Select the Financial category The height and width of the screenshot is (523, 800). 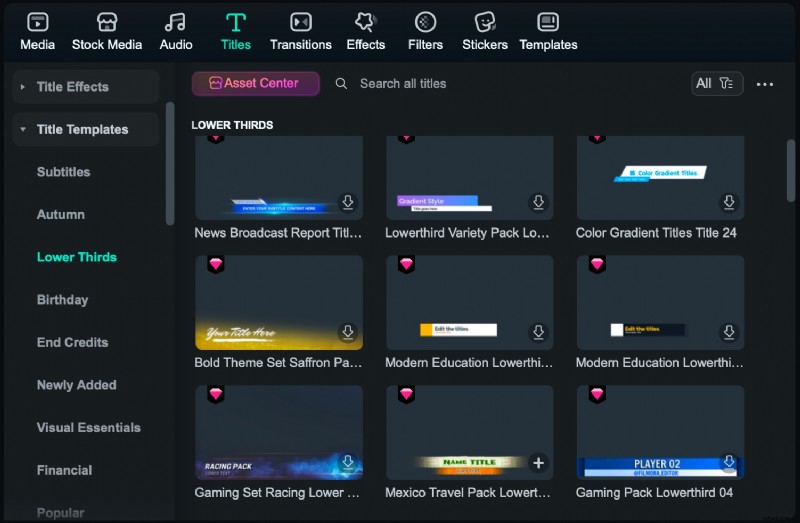click(x=64, y=470)
